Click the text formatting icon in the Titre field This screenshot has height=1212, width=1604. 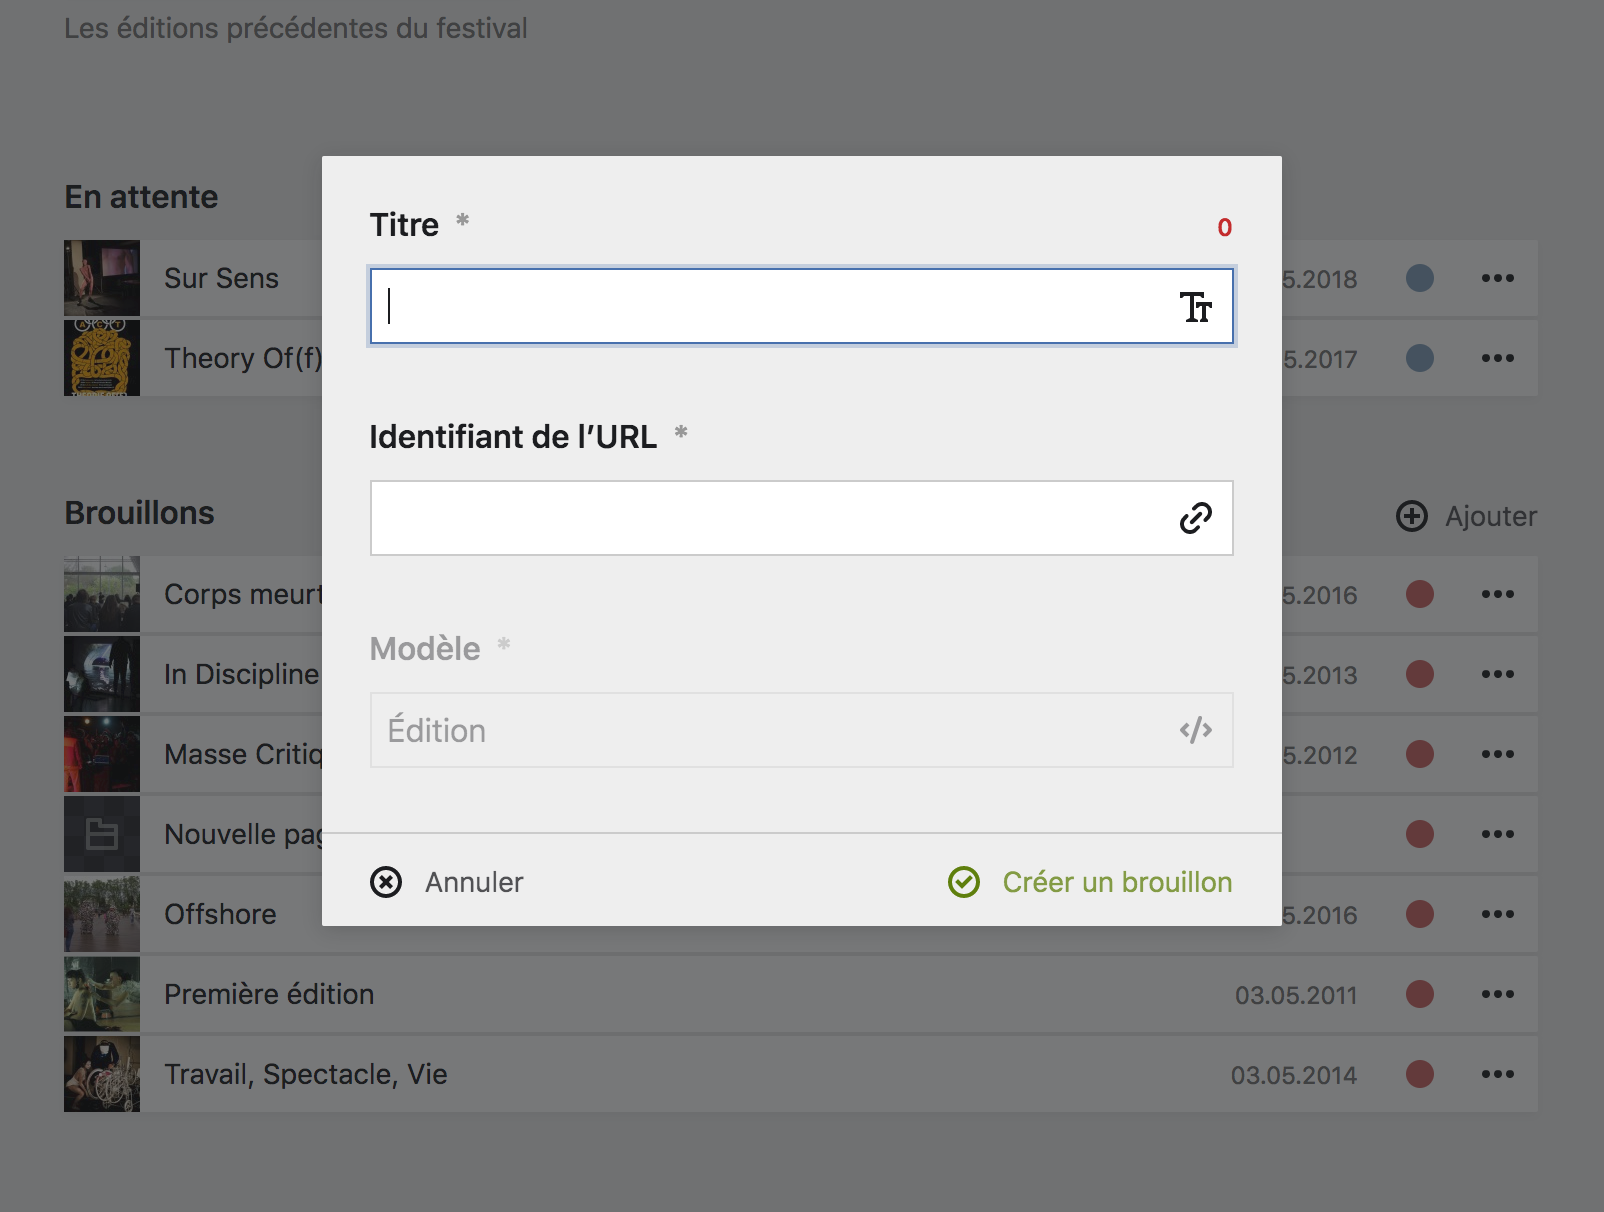1196,307
